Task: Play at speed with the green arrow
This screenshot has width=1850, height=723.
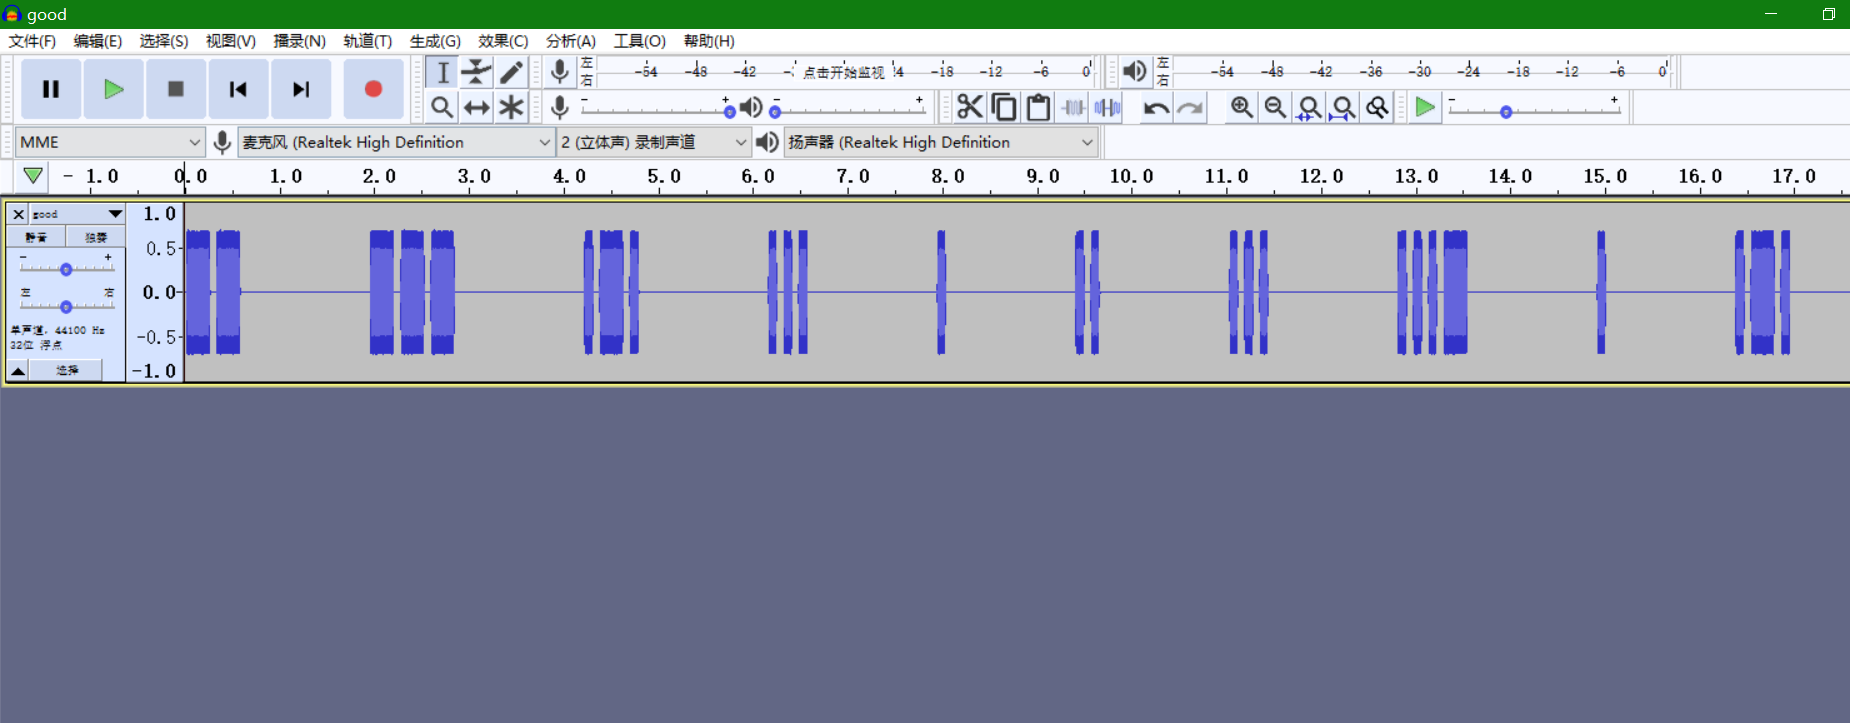Action: point(1425,107)
